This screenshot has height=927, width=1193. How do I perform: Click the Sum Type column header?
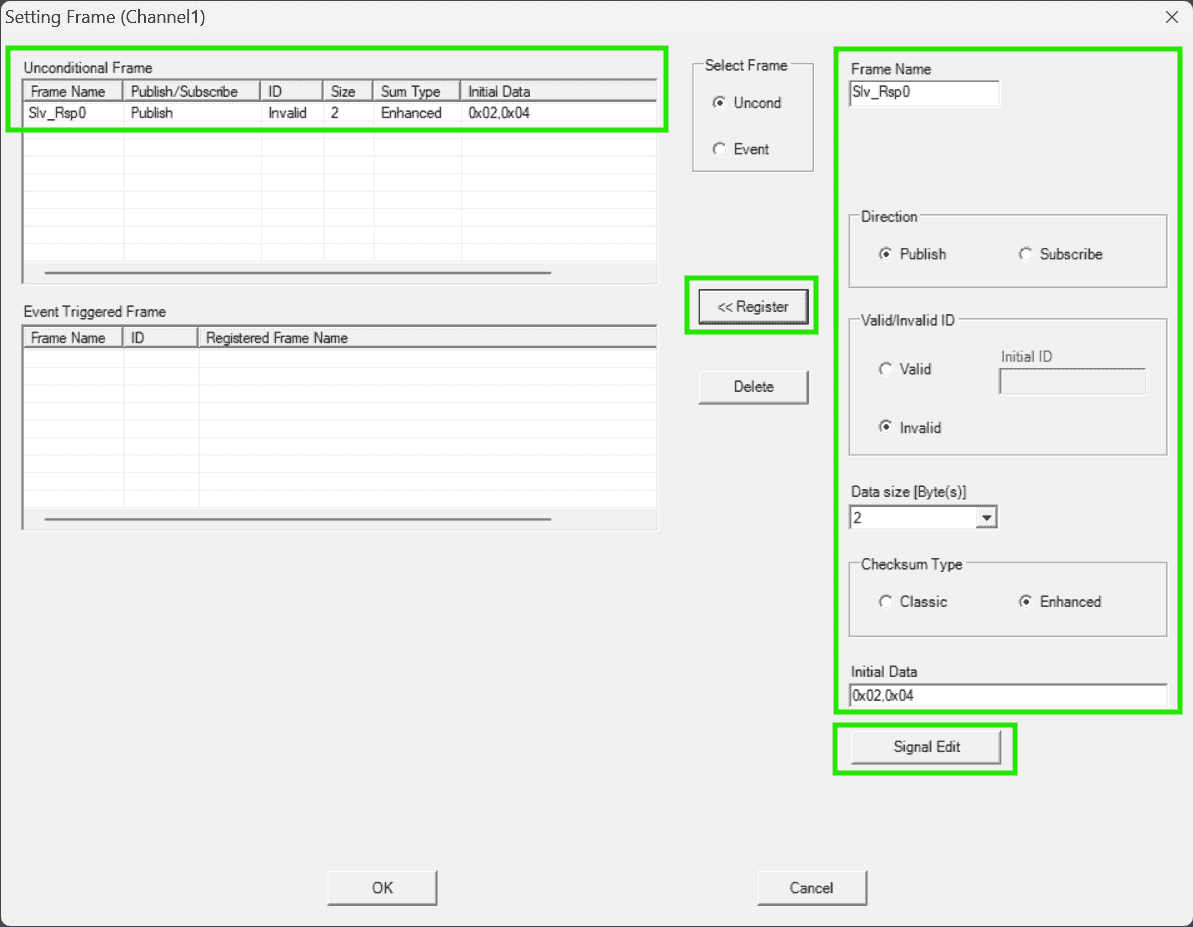416,91
